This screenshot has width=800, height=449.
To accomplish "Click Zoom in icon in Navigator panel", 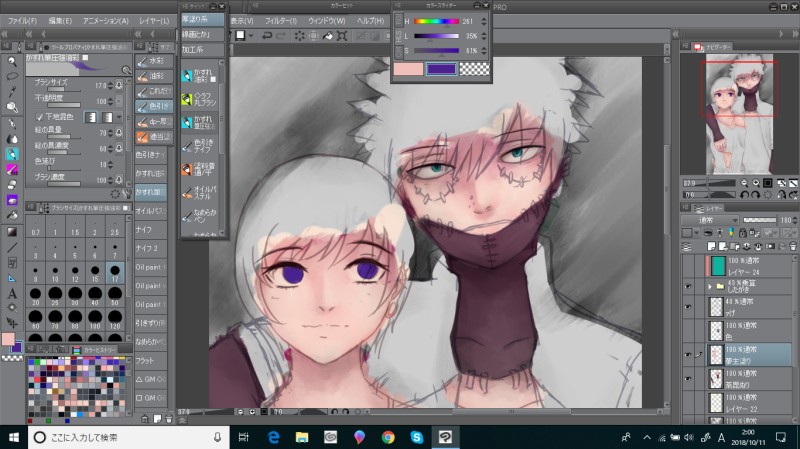I will pyautogui.click(x=756, y=183).
